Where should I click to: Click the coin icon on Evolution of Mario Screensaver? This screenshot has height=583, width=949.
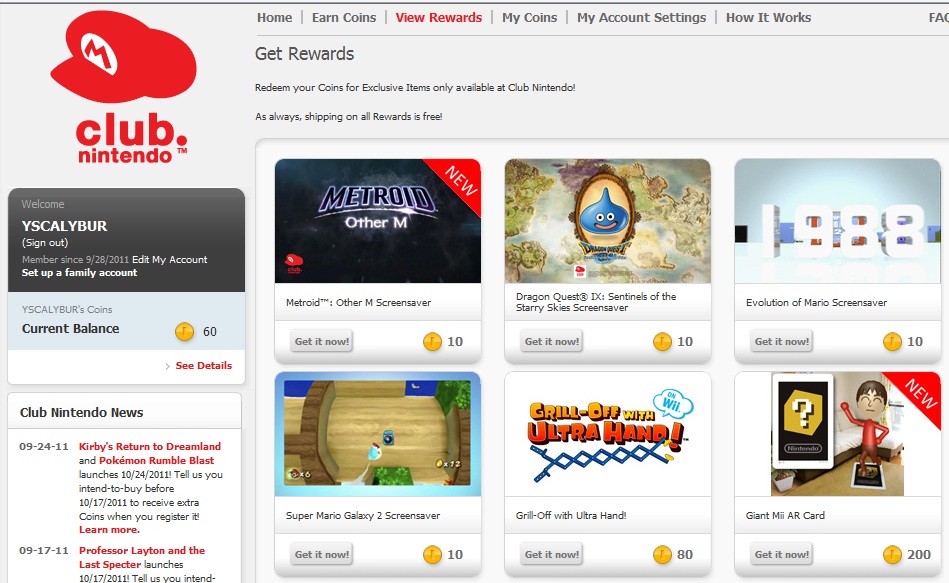point(892,341)
